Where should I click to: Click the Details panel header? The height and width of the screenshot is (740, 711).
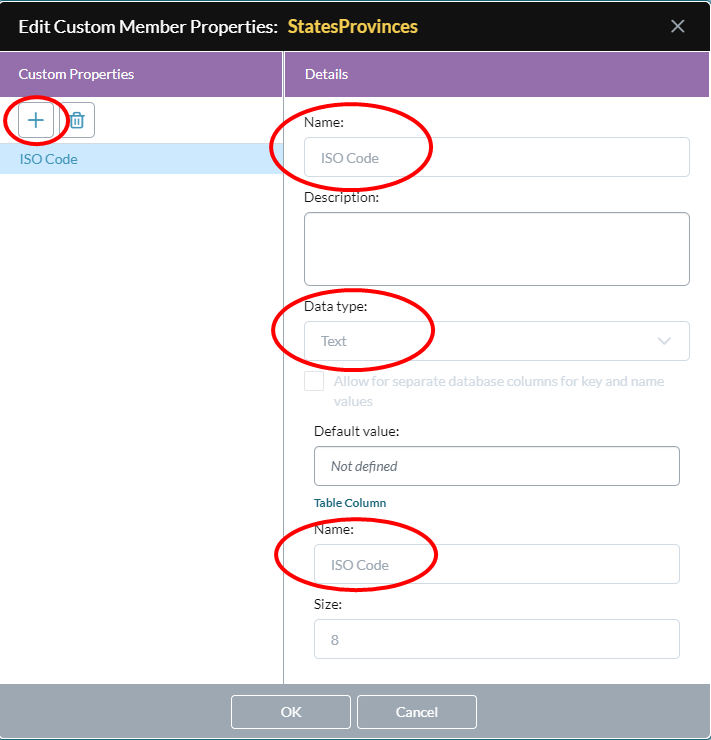(497, 75)
